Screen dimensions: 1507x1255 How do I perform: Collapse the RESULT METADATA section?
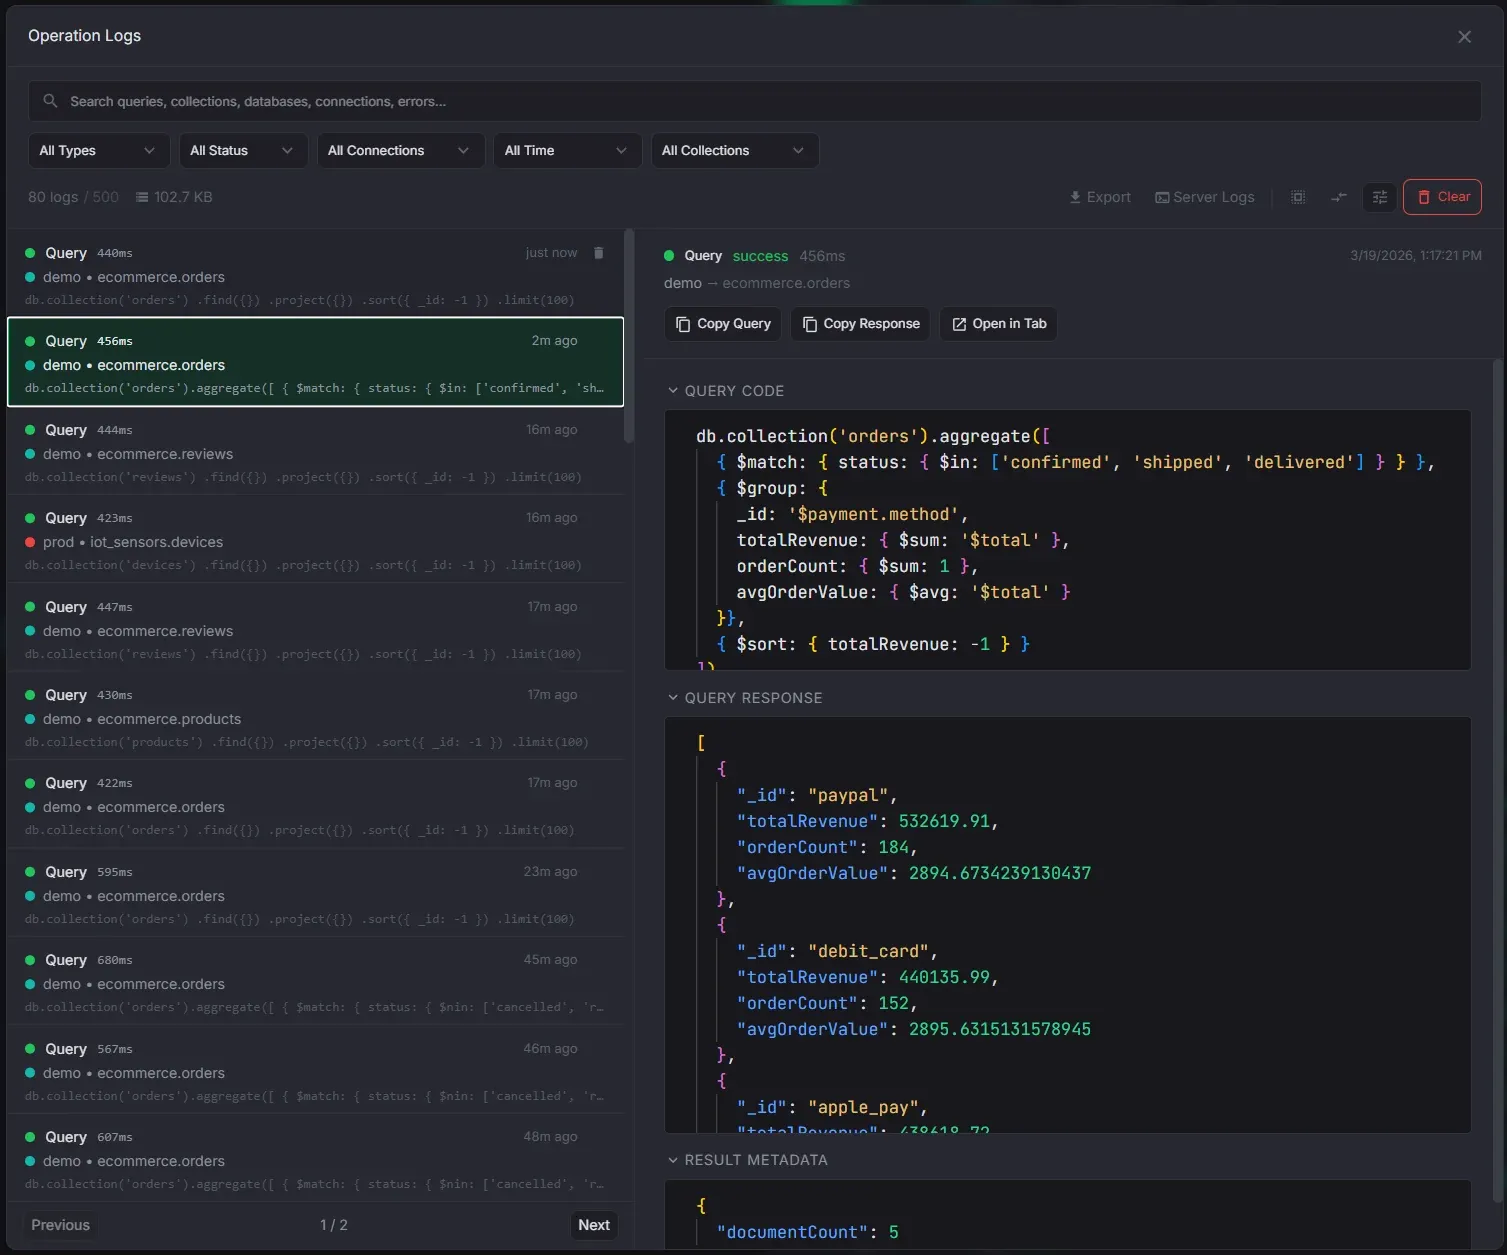point(747,1160)
